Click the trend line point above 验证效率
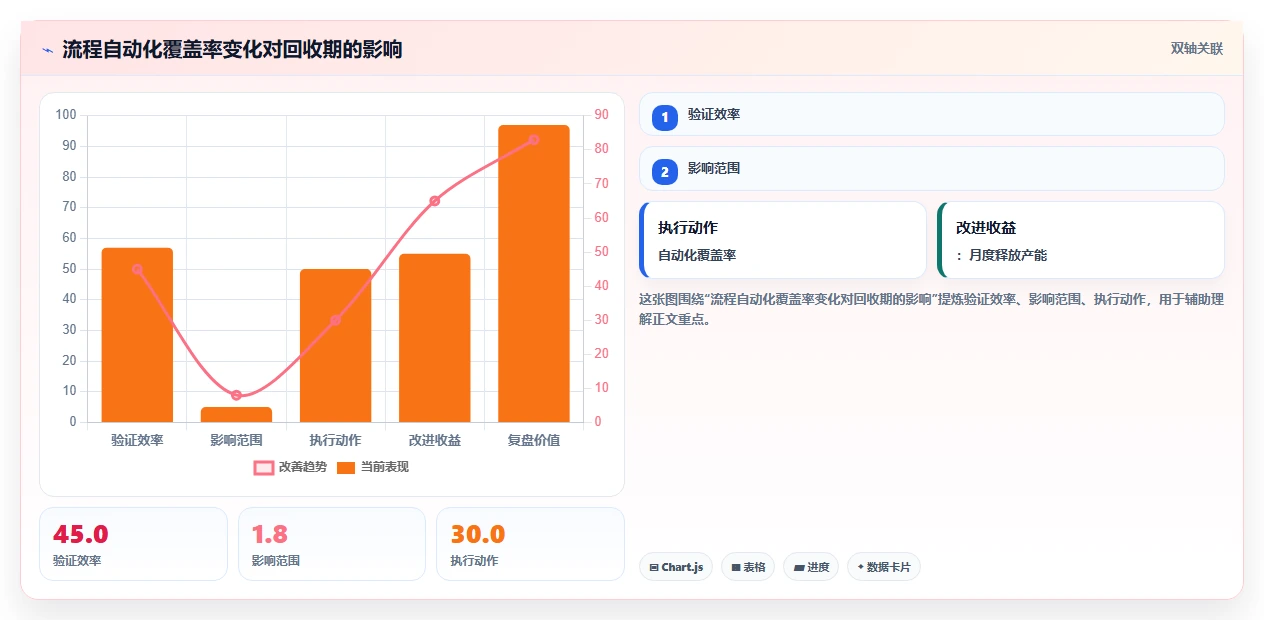The image size is (1264, 620). [137, 269]
